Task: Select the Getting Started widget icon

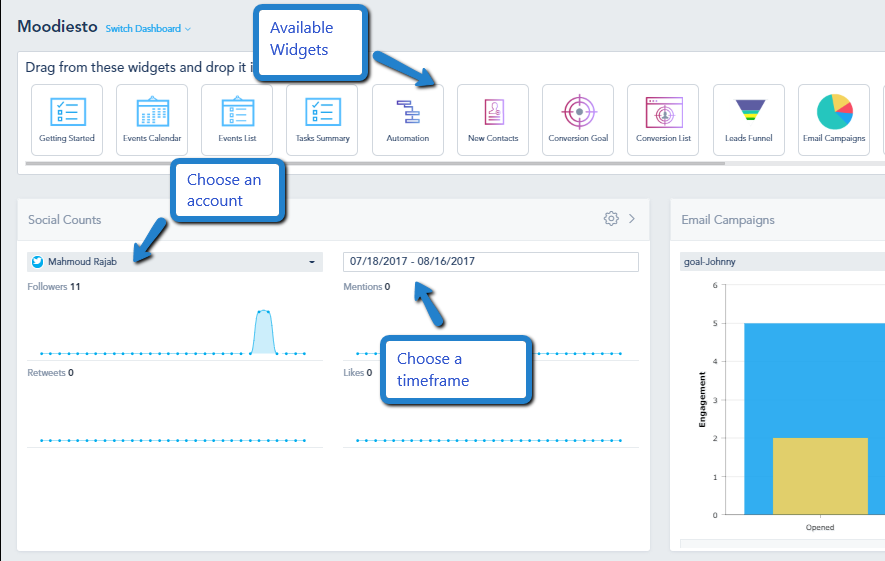Action: (67, 120)
